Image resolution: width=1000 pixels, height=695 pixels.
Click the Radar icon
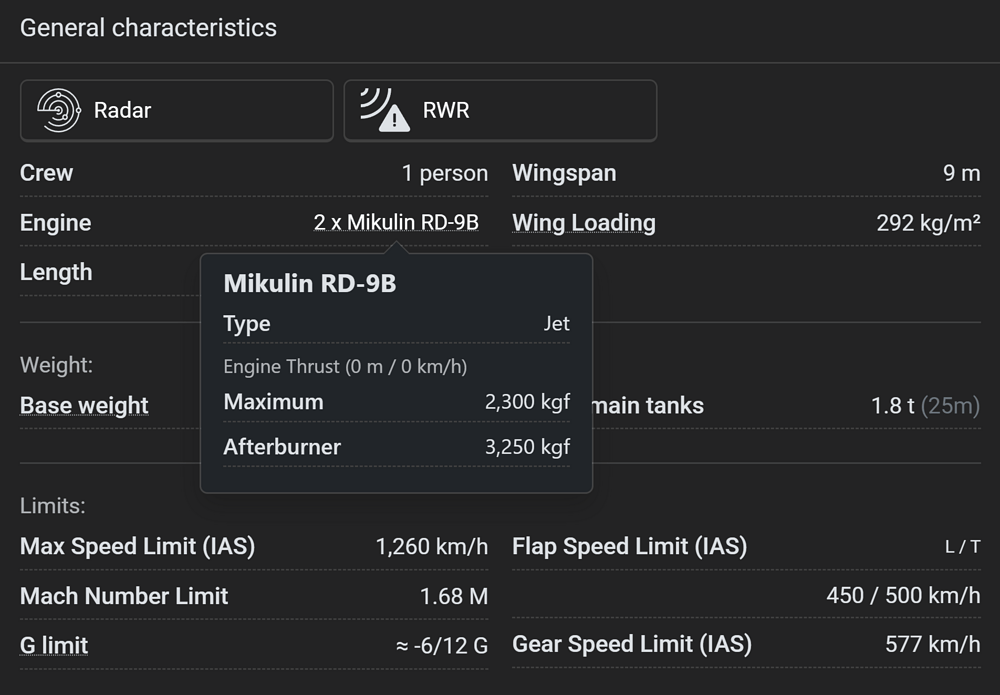[x=59, y=110]
